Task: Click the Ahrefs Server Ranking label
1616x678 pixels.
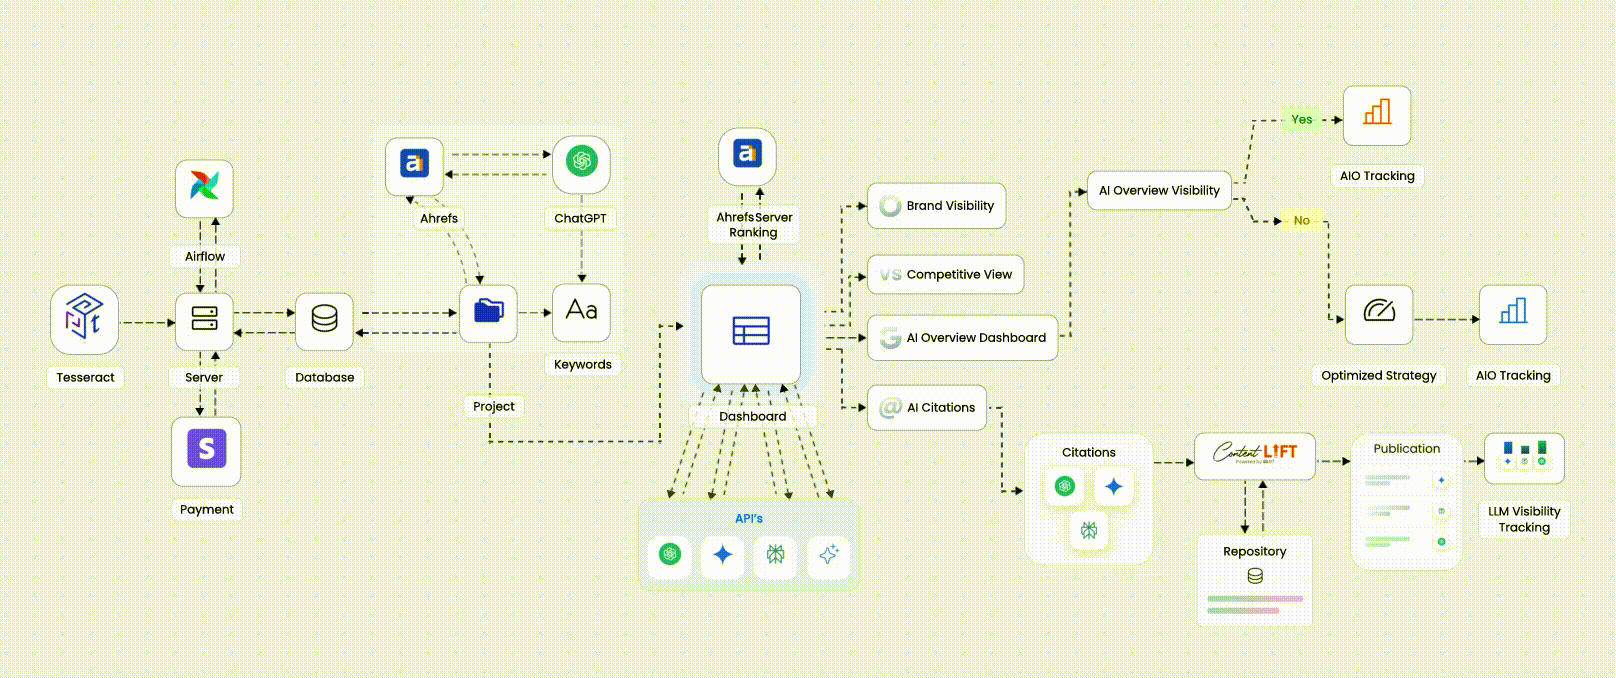Action: tap(753, 224)
